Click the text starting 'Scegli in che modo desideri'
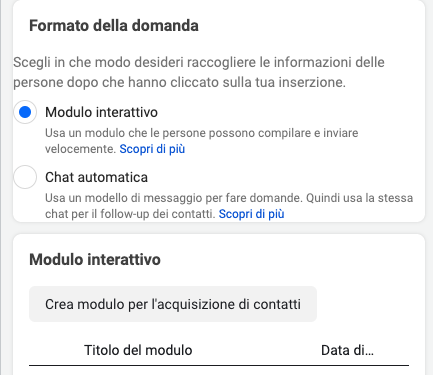Image resolution: width=433 pixels, height=375 pixels. [199, 72]
